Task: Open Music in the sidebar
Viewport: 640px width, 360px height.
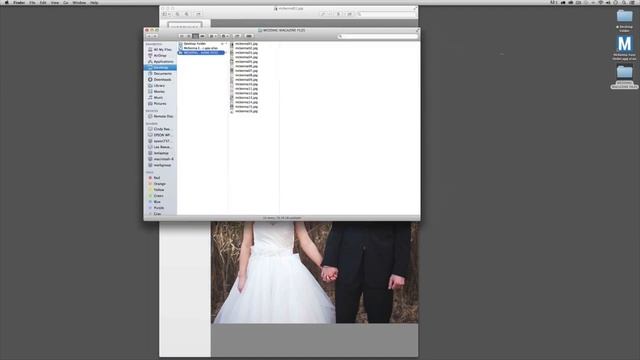Action: click(x=160, y=98)
